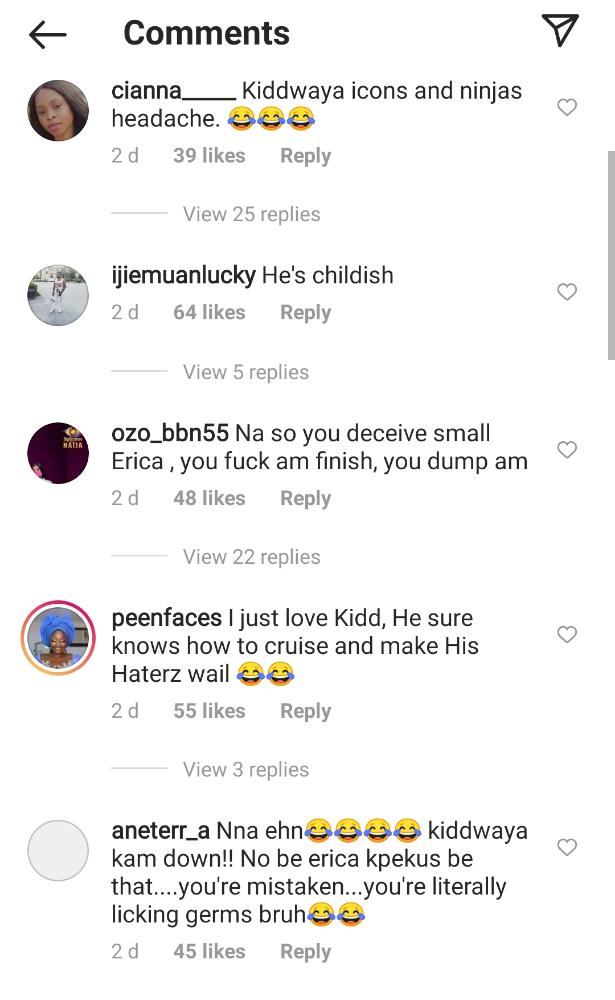Expand View 22 replies
The width and height of the screenshot is (615, 1000).
pyautogui.click(x=251, y=557)
